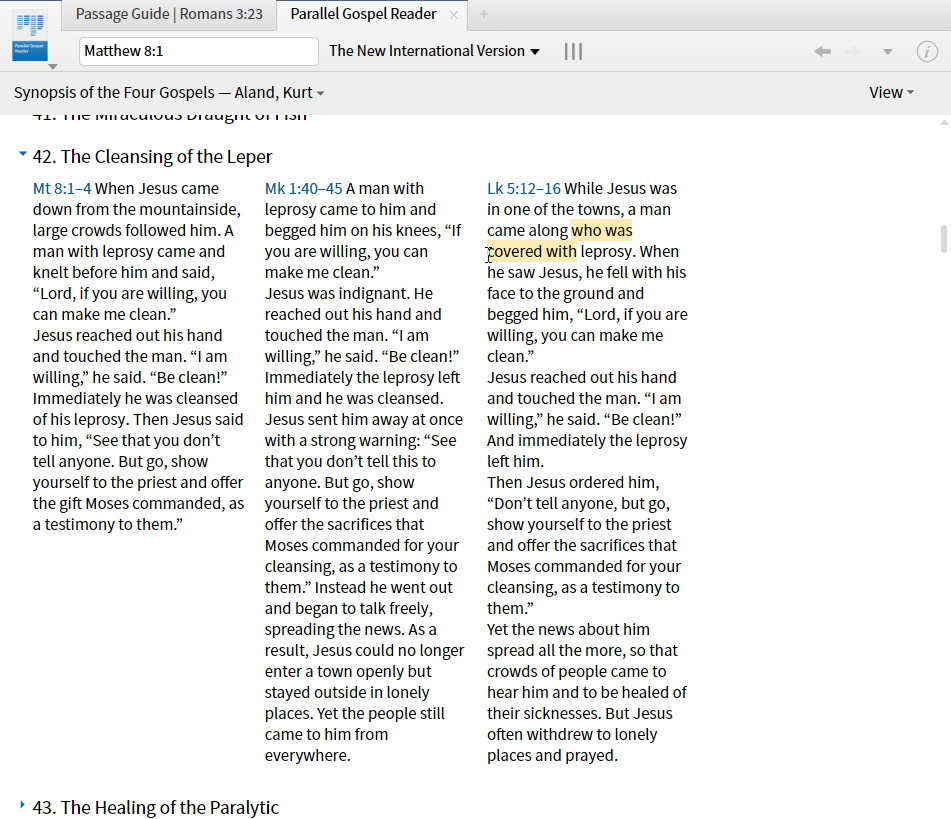Click "everywhere." ending Mark passage
This screenshot has width=951, height=819.
click(x=307, y=756)
